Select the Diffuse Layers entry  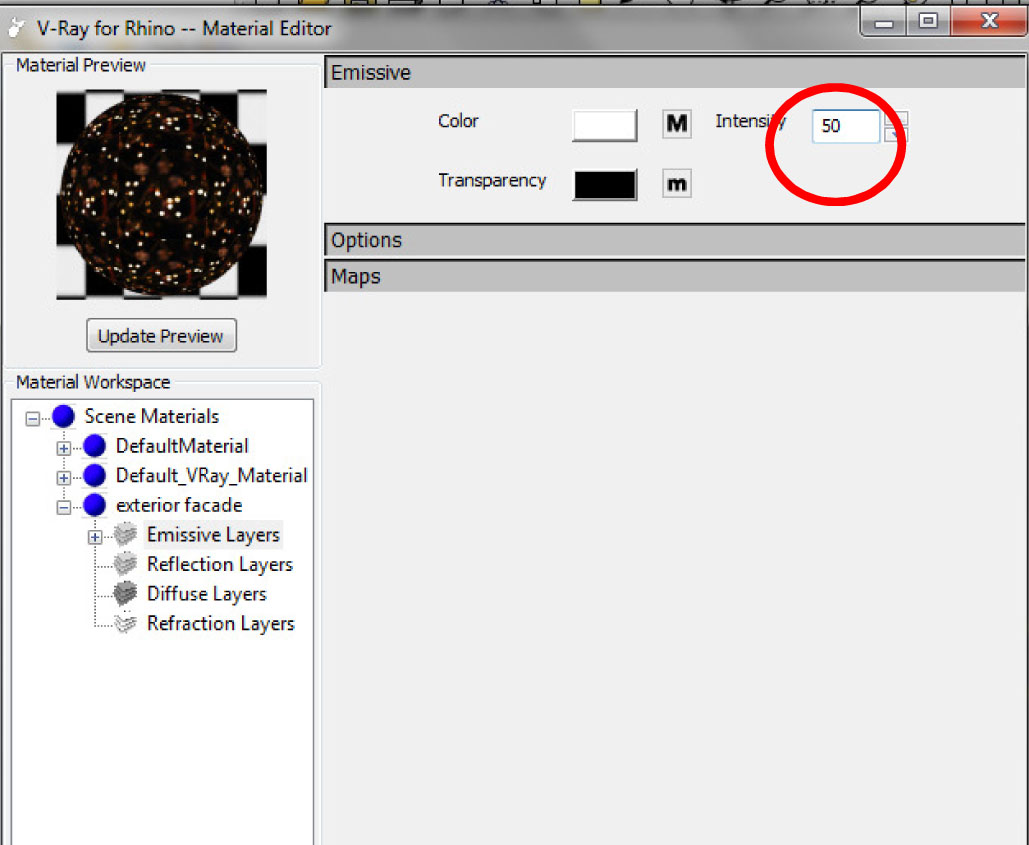[x=207, y=594]
